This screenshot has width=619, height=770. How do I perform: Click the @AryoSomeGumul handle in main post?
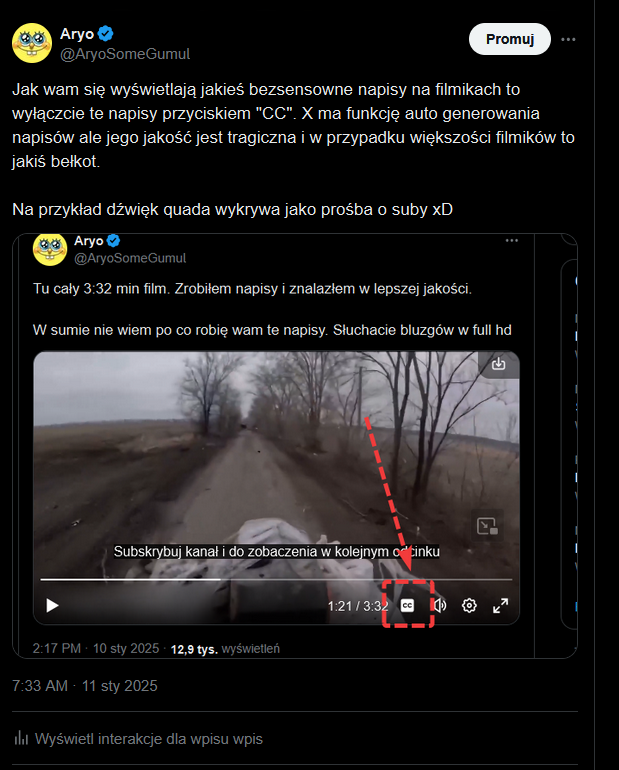pyautogui.click(x=125, y=54)
